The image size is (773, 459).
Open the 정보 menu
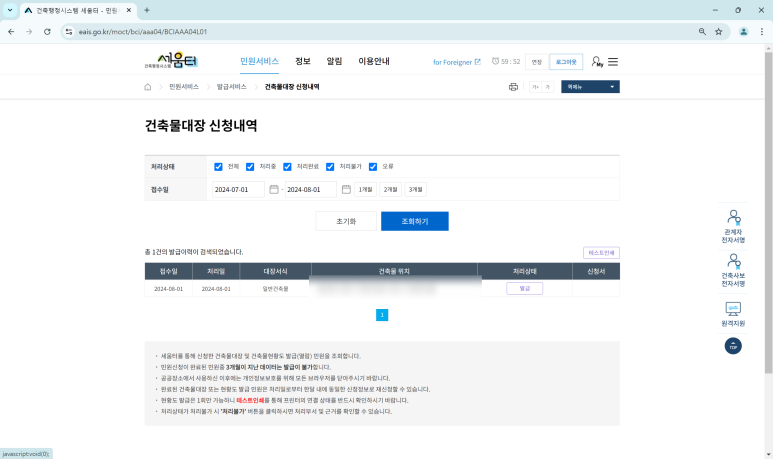[x=303, y=61]
